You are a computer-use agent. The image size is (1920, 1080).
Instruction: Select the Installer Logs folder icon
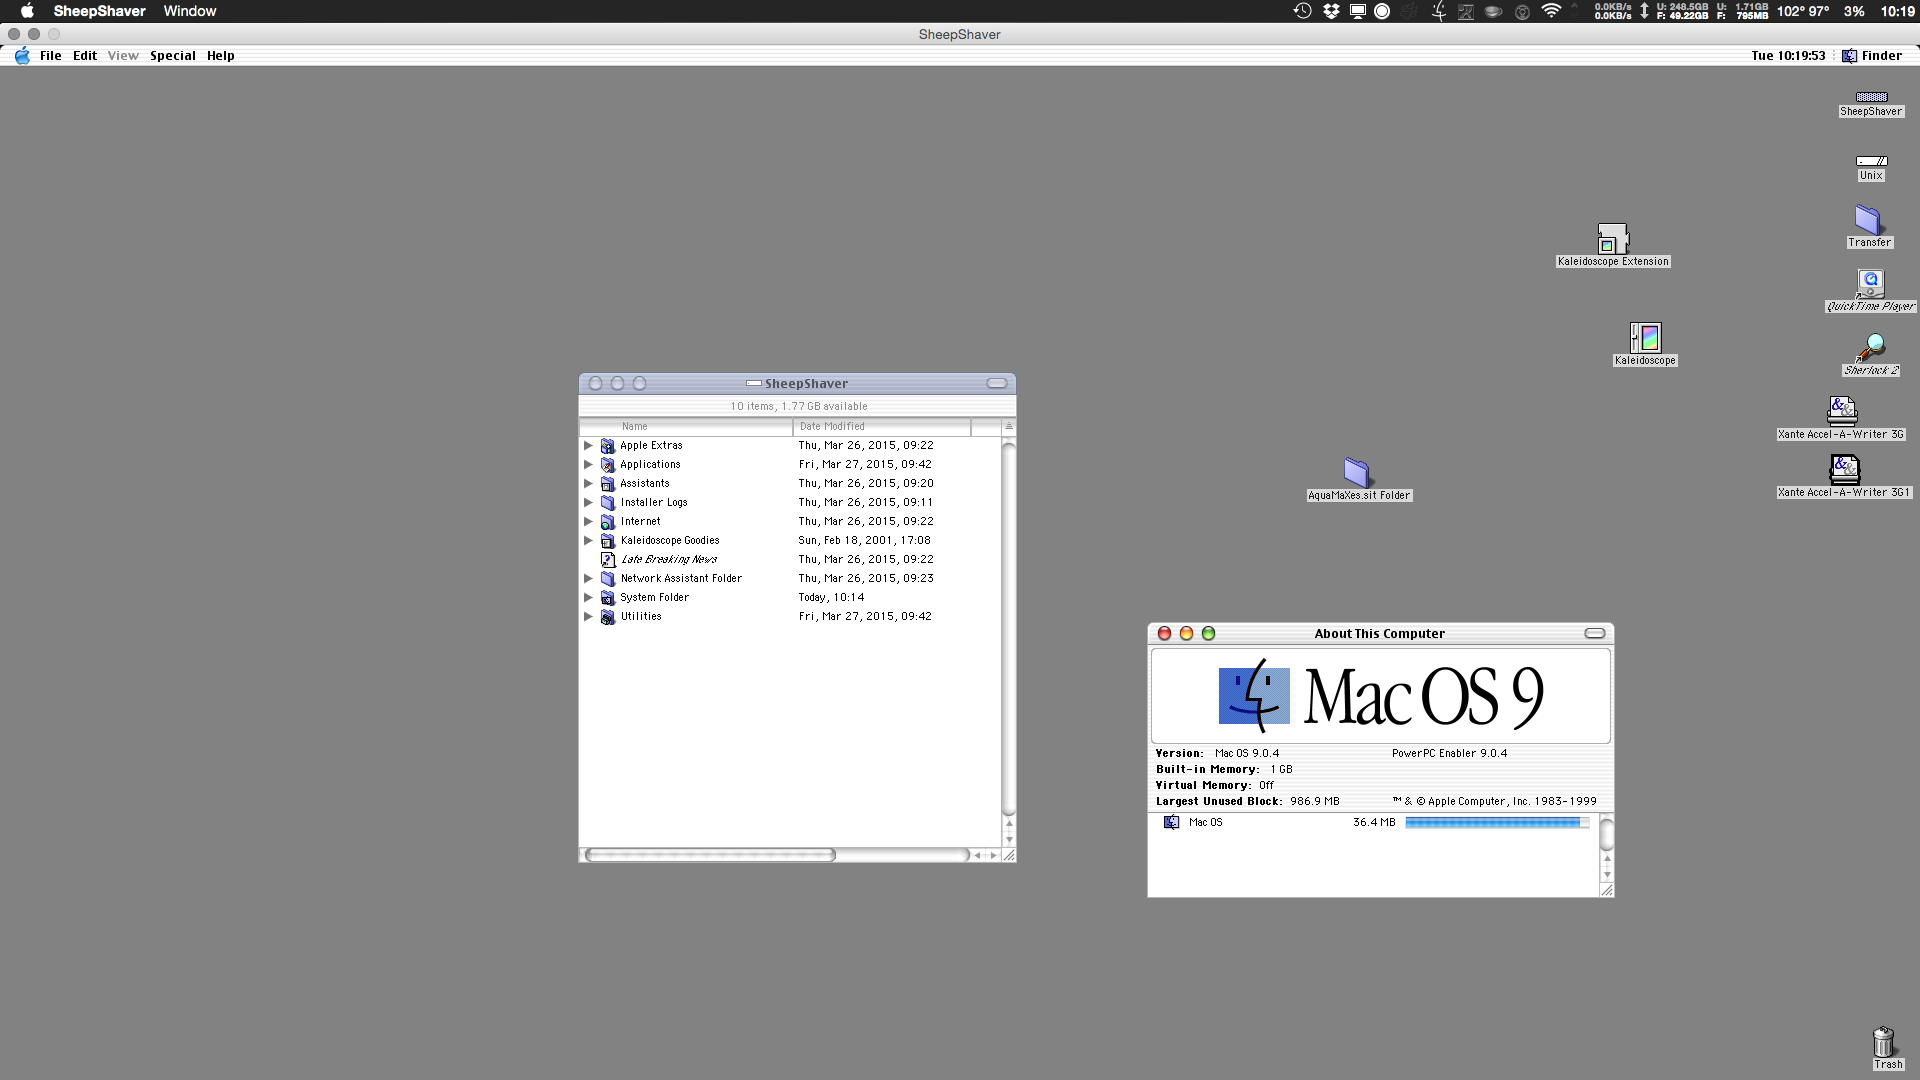607,503
